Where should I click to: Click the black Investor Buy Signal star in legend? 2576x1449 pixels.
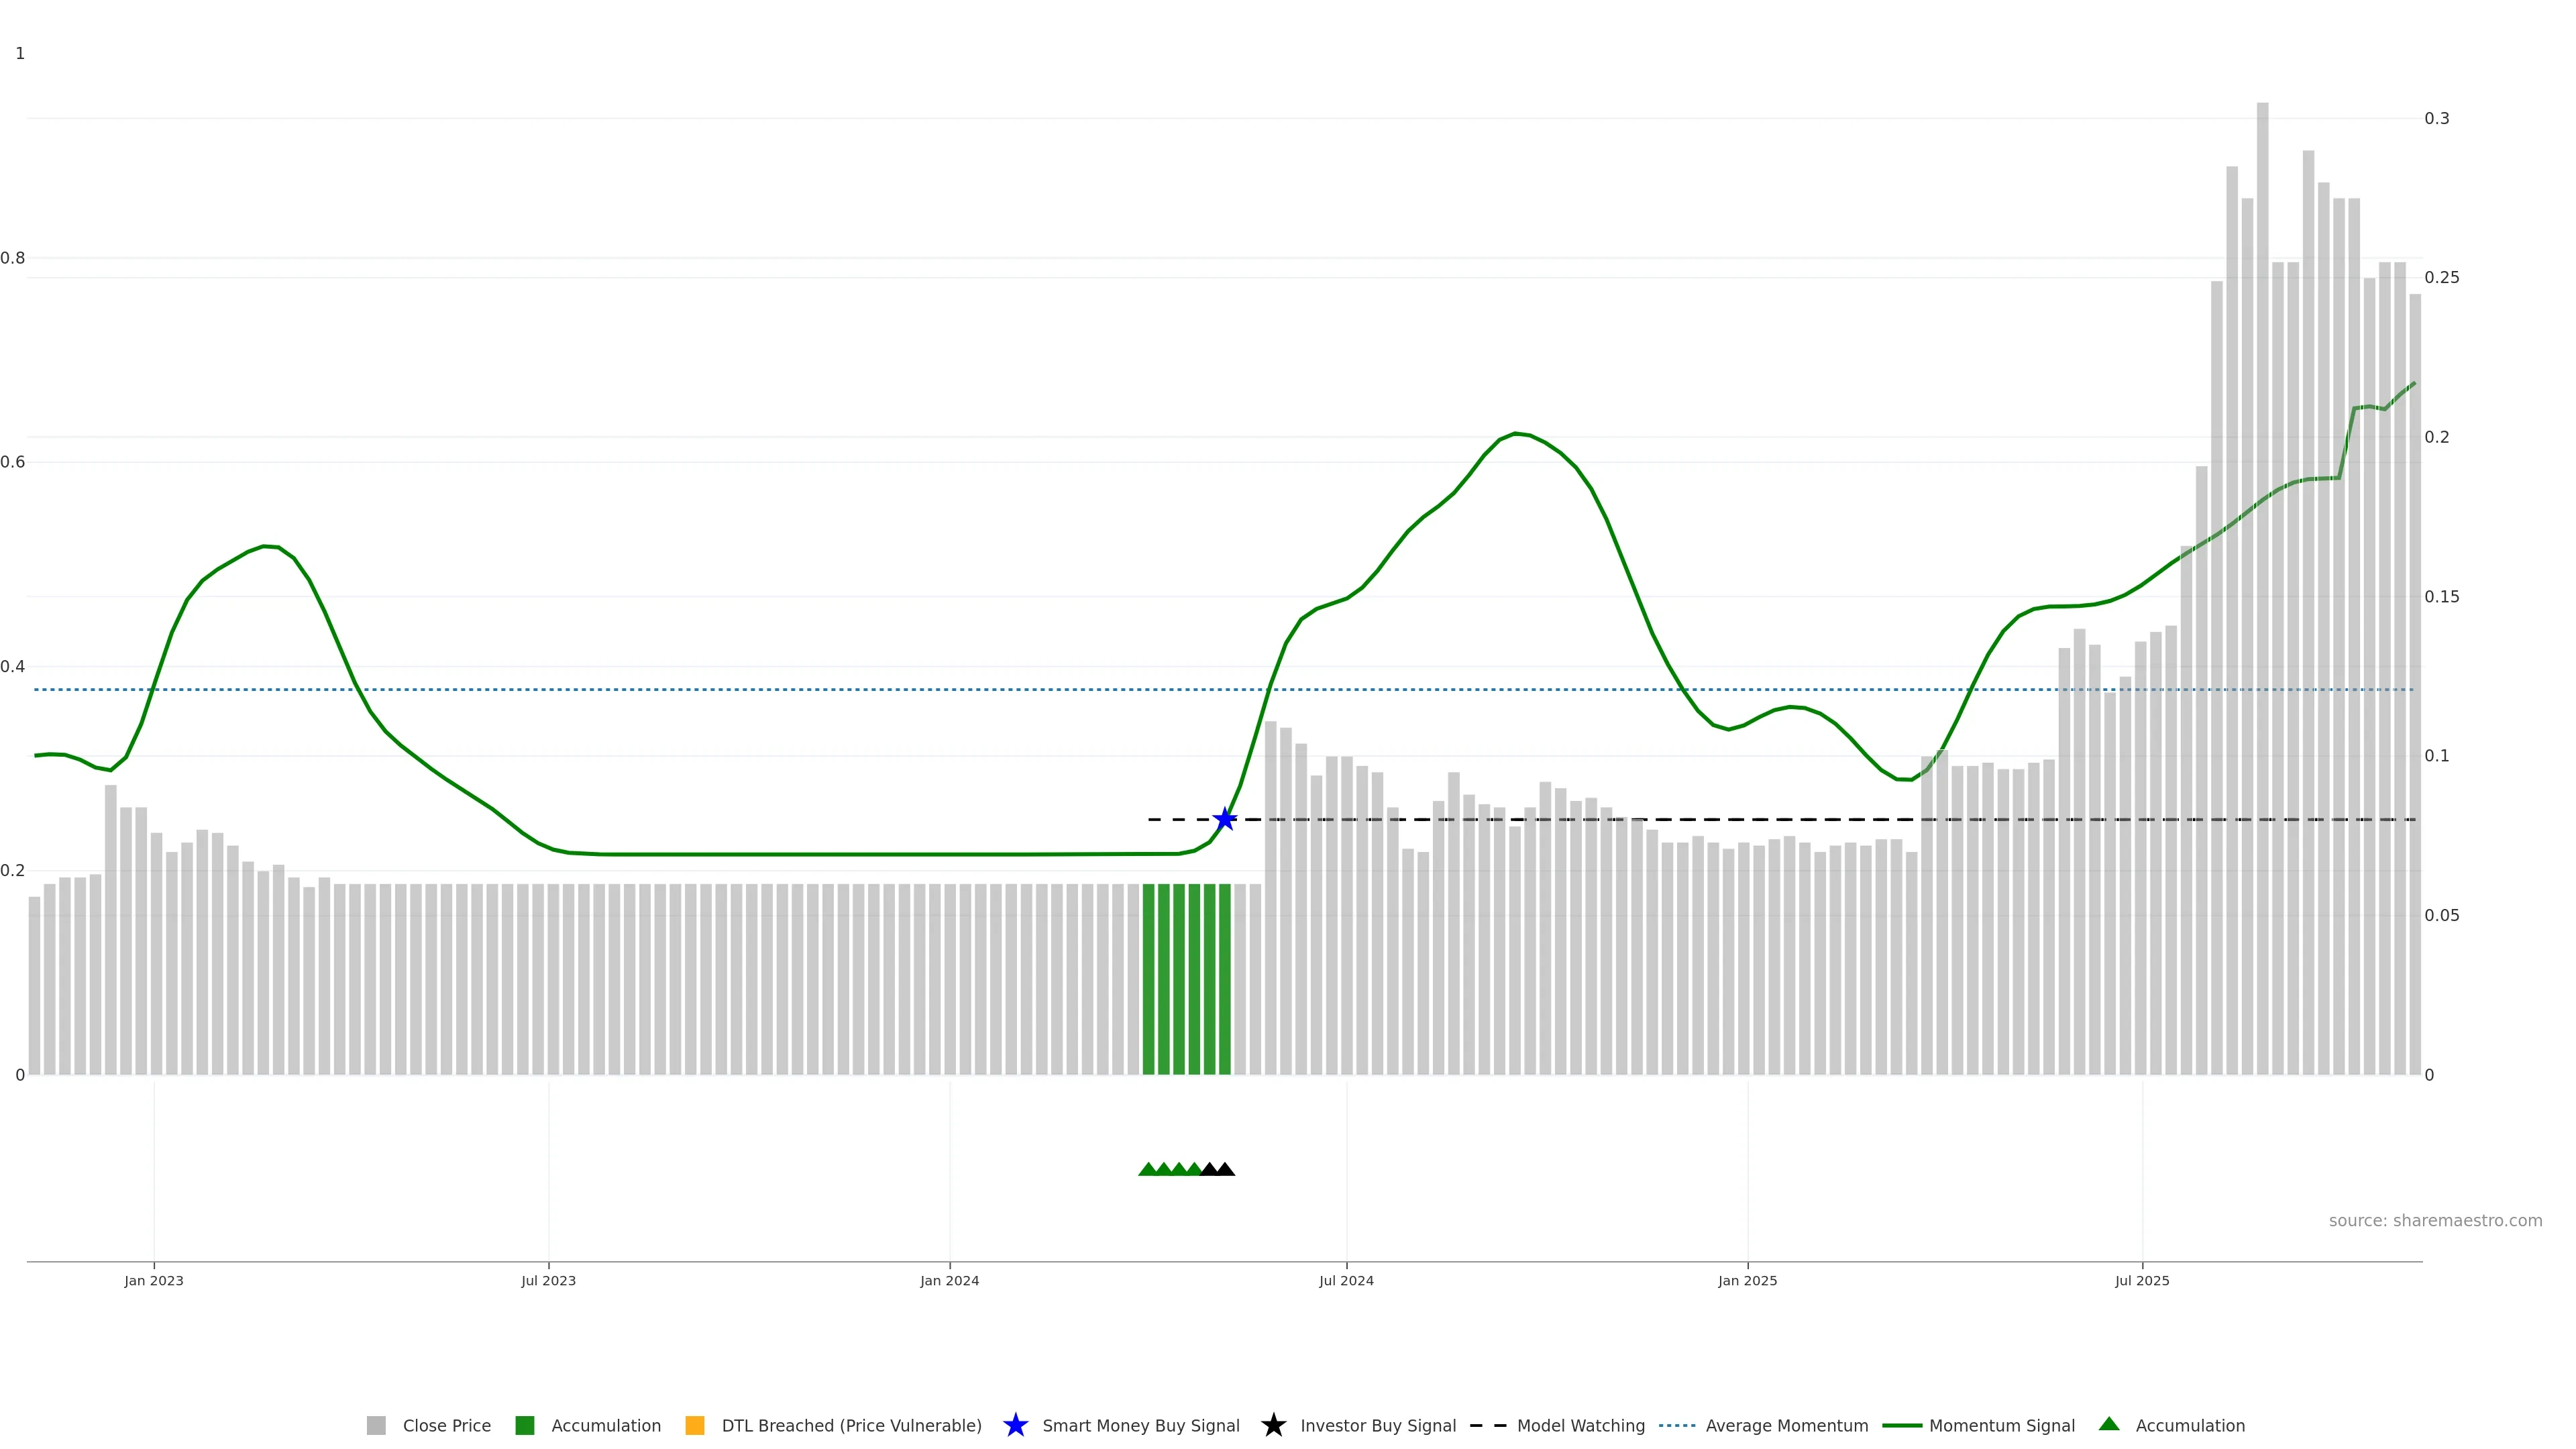1273,1425
